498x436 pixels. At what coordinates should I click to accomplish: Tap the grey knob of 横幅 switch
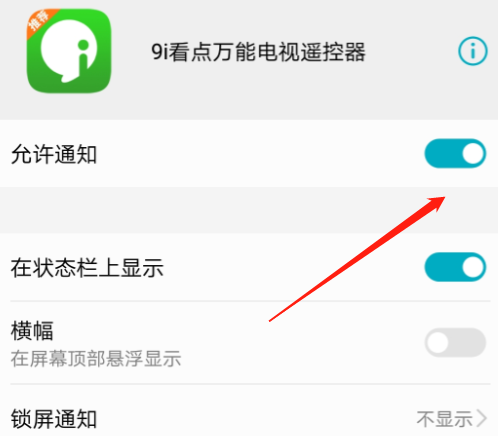tap(438, 342)
